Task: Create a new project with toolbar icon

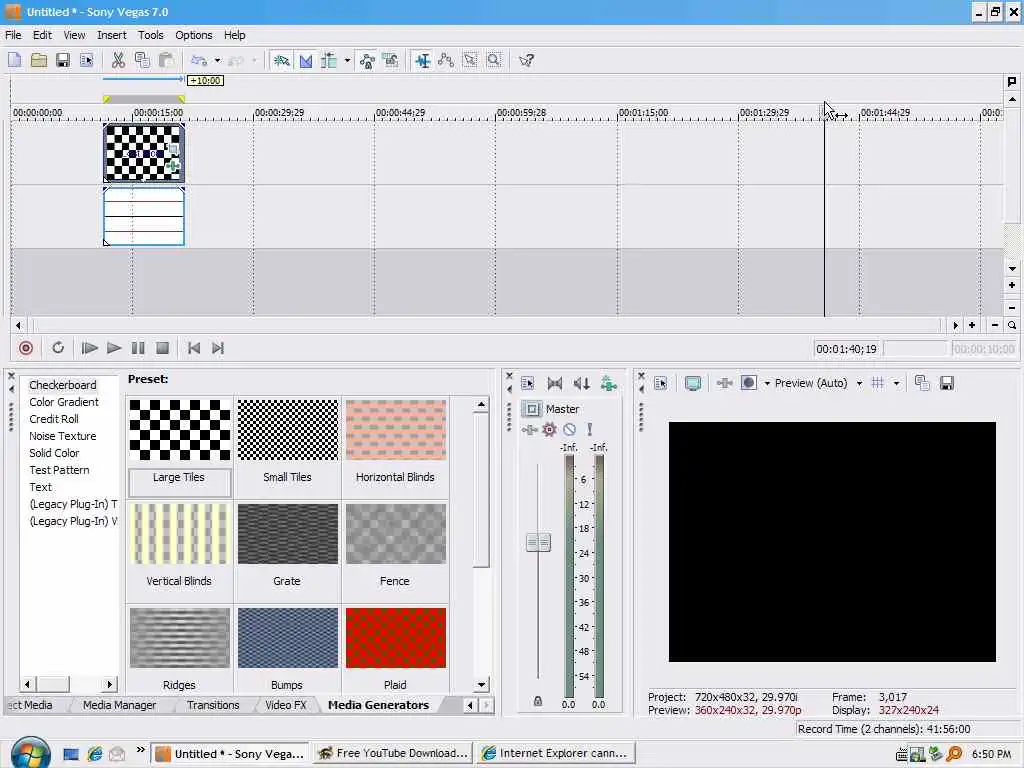Action: coord(14,60)
